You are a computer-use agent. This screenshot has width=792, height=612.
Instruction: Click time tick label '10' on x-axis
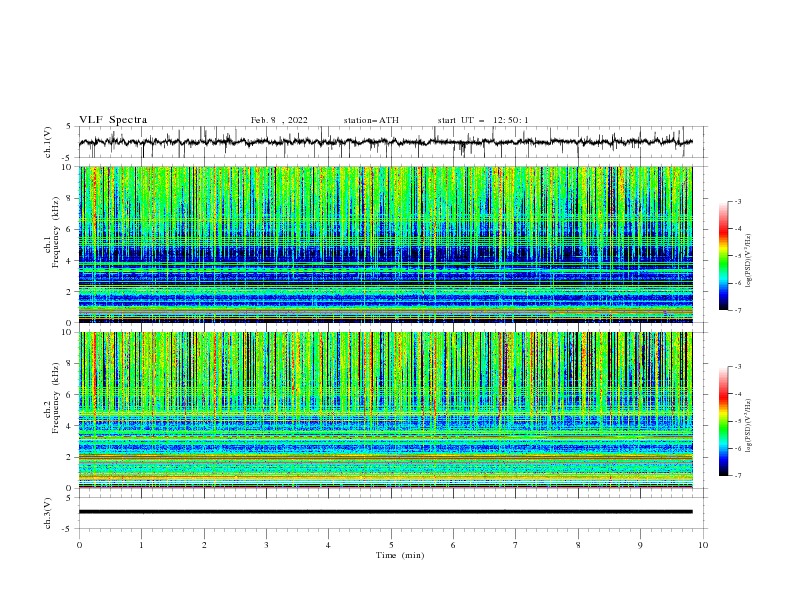703,545
